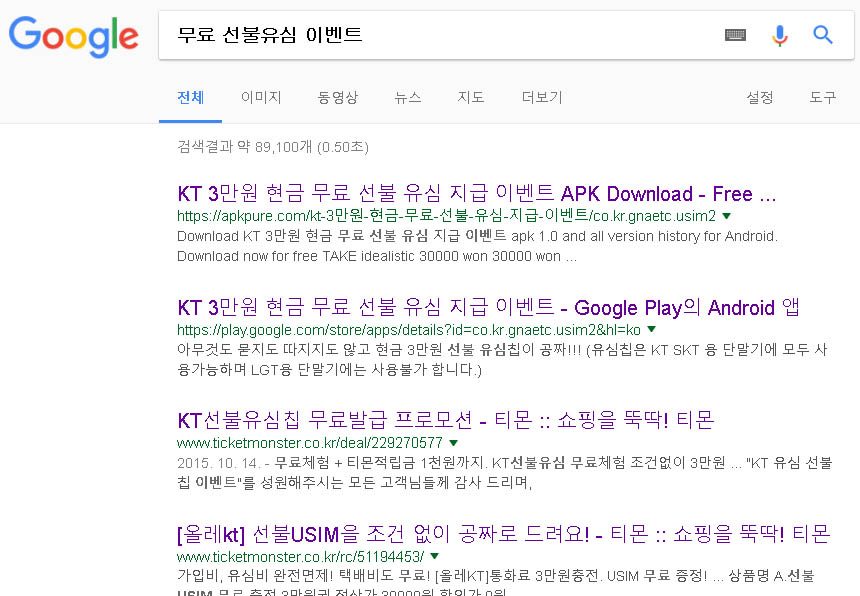Expand the dropdown arrow beside the apkpure.com URL
Viewport: 860px width, 596px height.
click(727, 216)
